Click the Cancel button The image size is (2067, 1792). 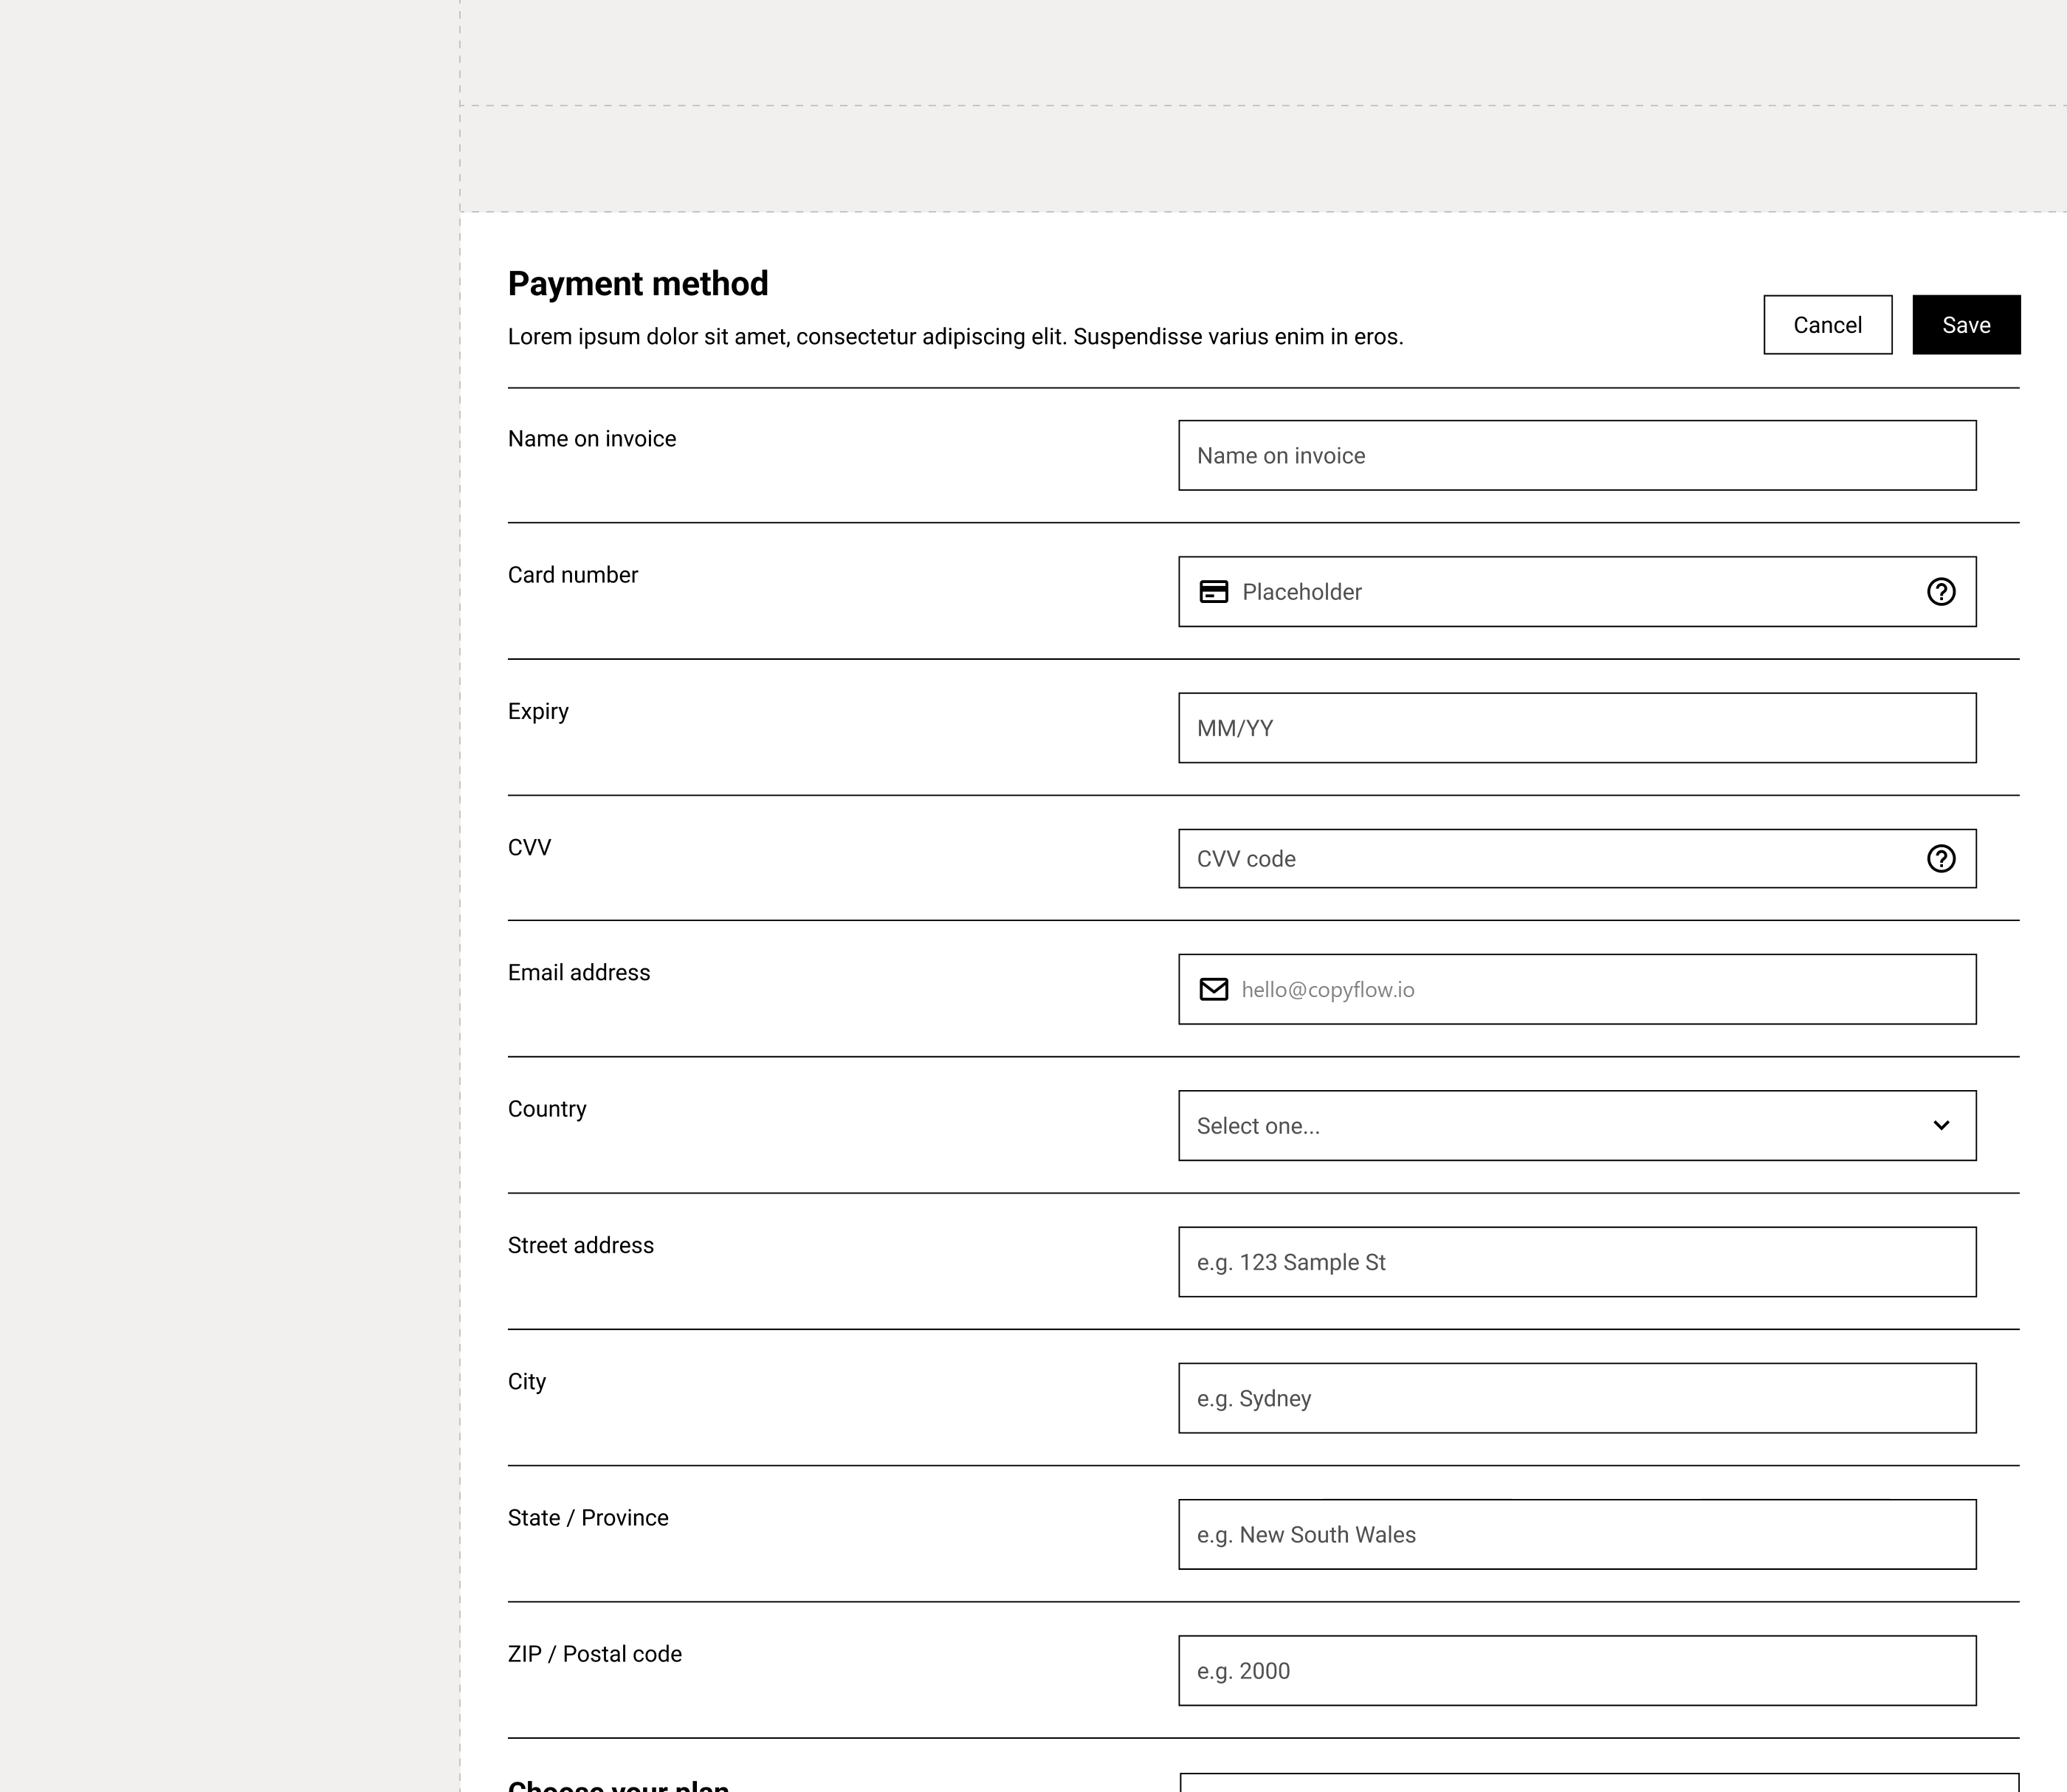point(1827,325)
